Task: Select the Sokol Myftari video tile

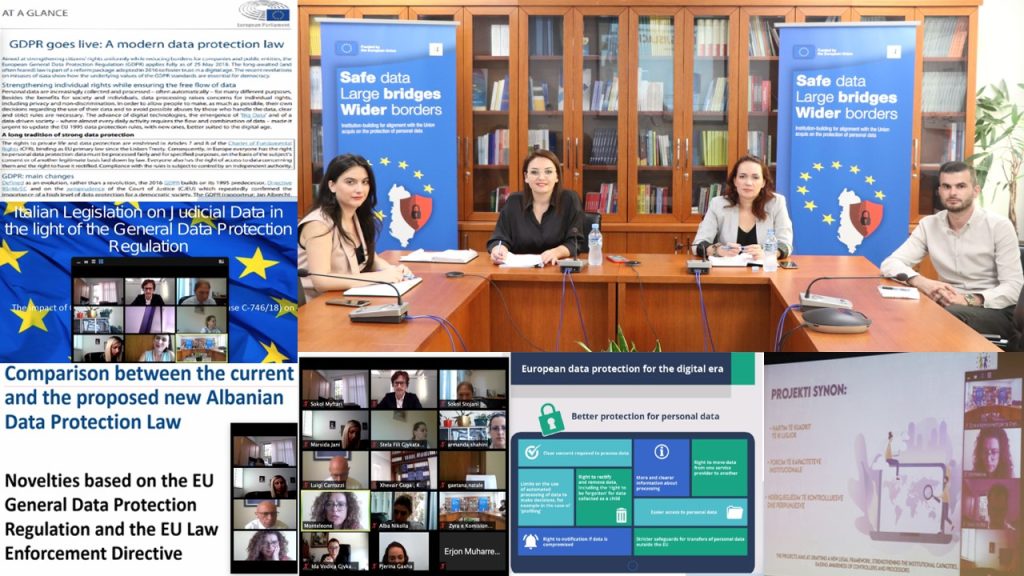Action: click(x=334, y=388)
